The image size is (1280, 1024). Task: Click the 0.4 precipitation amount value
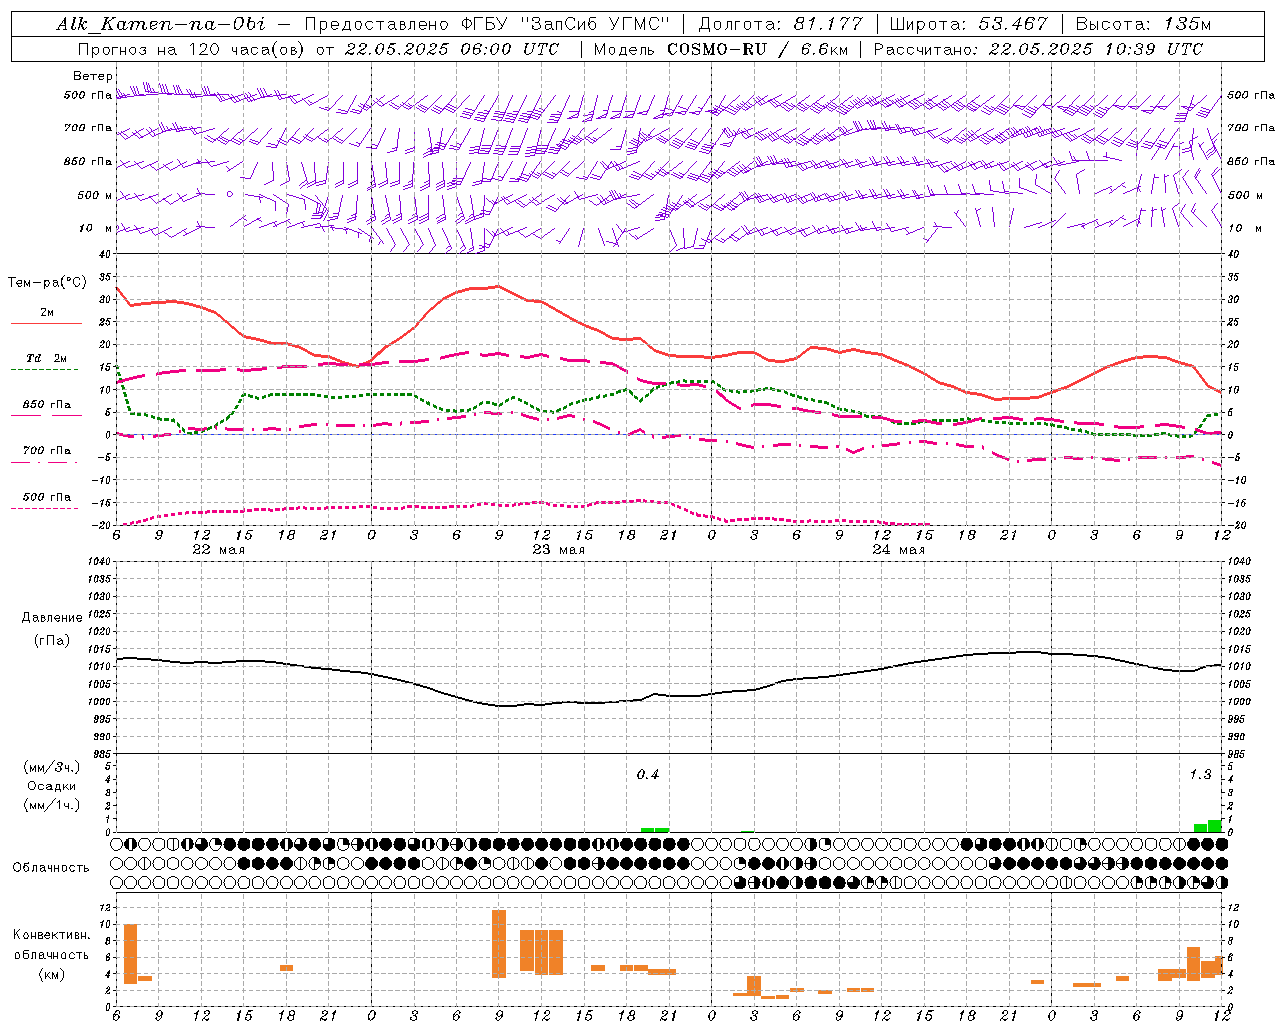click(x=648, y=775)
